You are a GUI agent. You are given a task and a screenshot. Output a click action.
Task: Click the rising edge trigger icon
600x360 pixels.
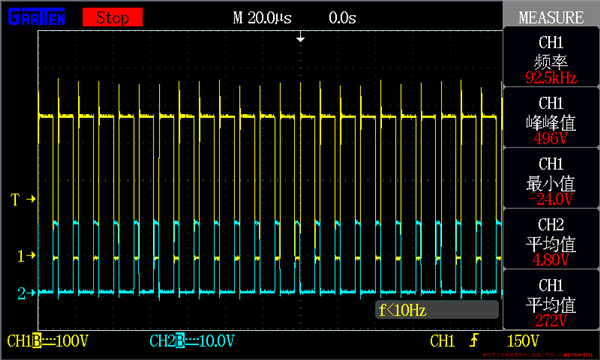click(x=474, y=340)
